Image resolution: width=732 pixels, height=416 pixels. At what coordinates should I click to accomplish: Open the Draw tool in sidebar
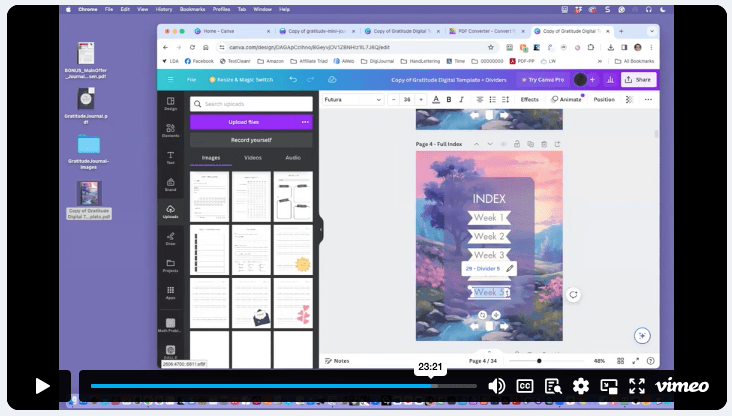[x=170, y=238]
